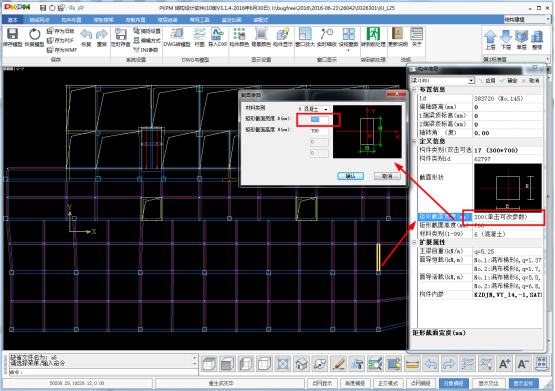Open the 梁(145) component dropdown
The image size is (555, 391).
(443, 81)
